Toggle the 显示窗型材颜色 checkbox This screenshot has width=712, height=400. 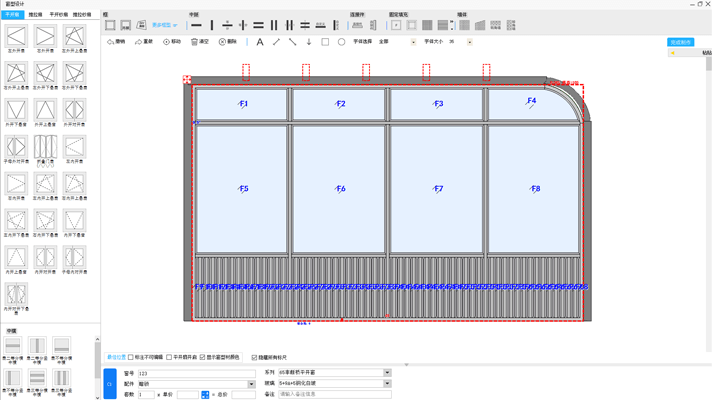[203, 357]
